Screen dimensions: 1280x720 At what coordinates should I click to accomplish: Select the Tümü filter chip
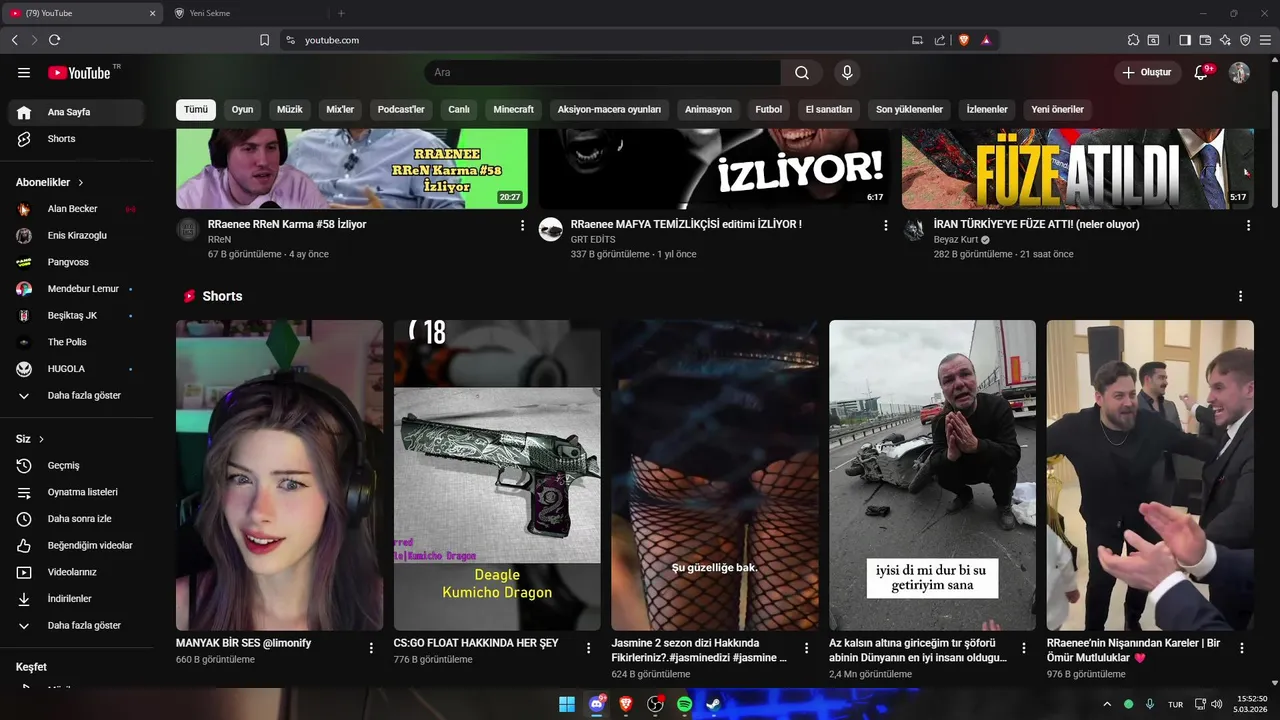(x=196, y=109)
